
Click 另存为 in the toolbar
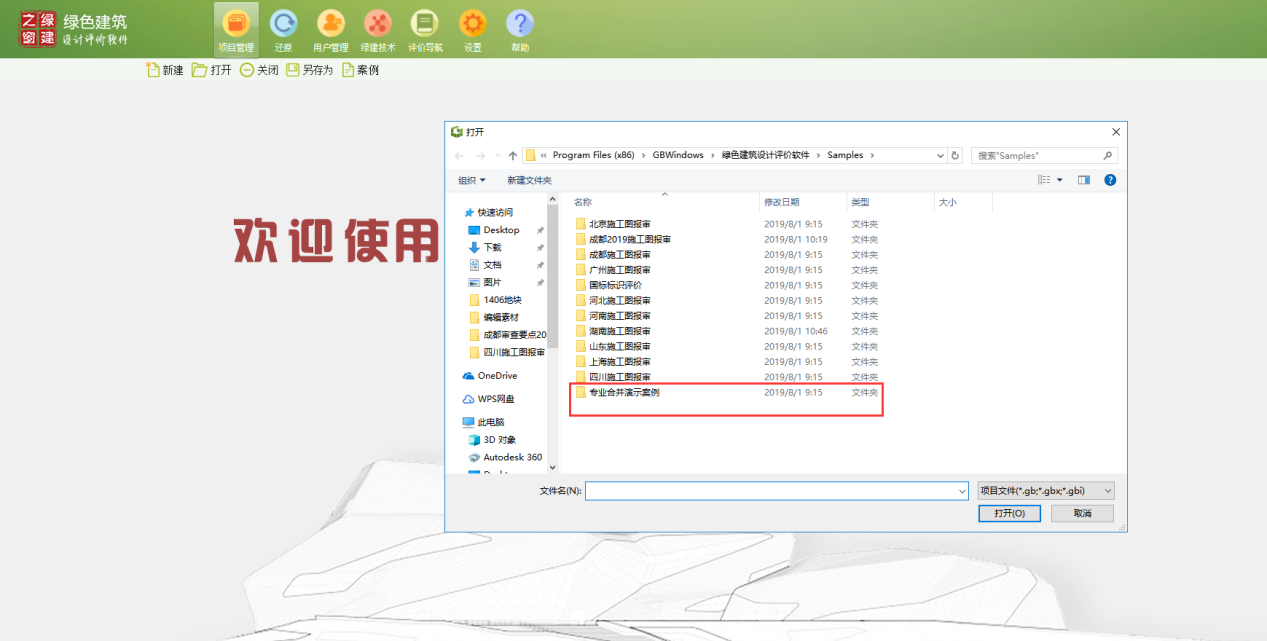click(308, 70)
